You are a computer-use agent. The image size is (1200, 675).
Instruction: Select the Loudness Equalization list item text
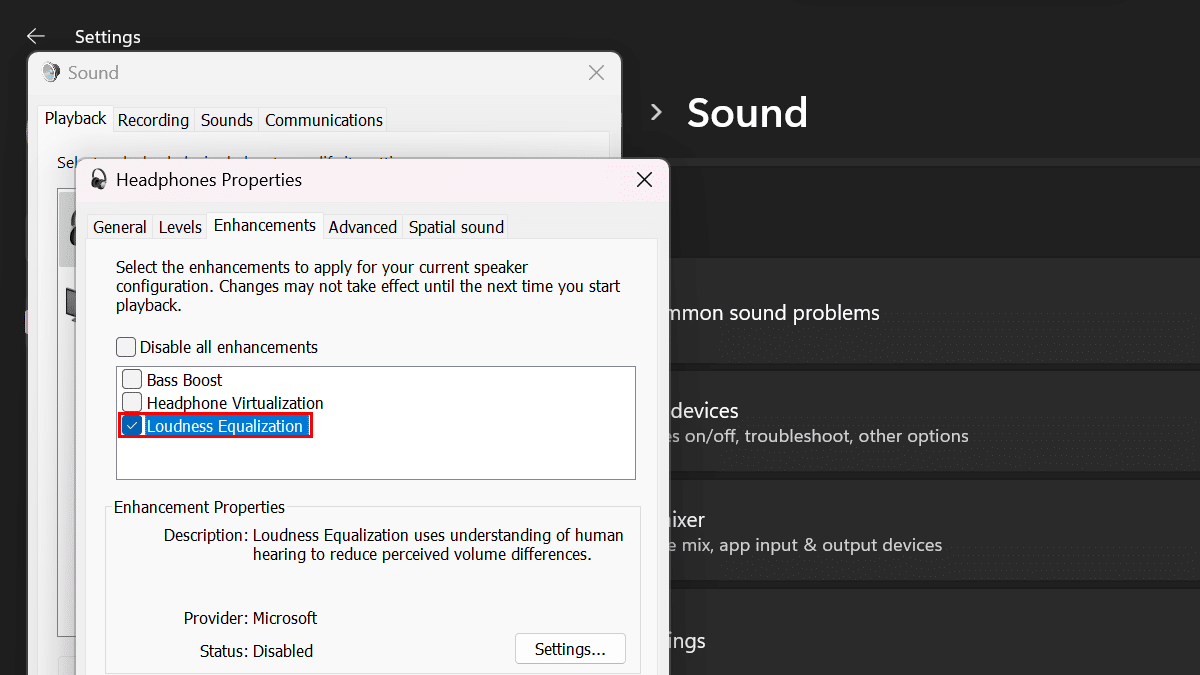pos(225,426)
